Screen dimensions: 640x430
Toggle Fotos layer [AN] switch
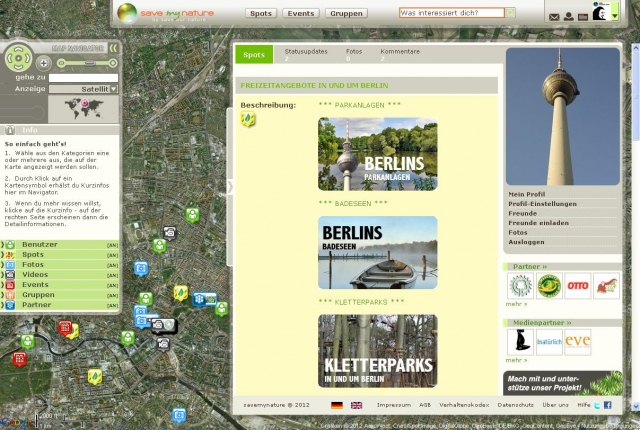pyautogui.click(x=112, y=265)
